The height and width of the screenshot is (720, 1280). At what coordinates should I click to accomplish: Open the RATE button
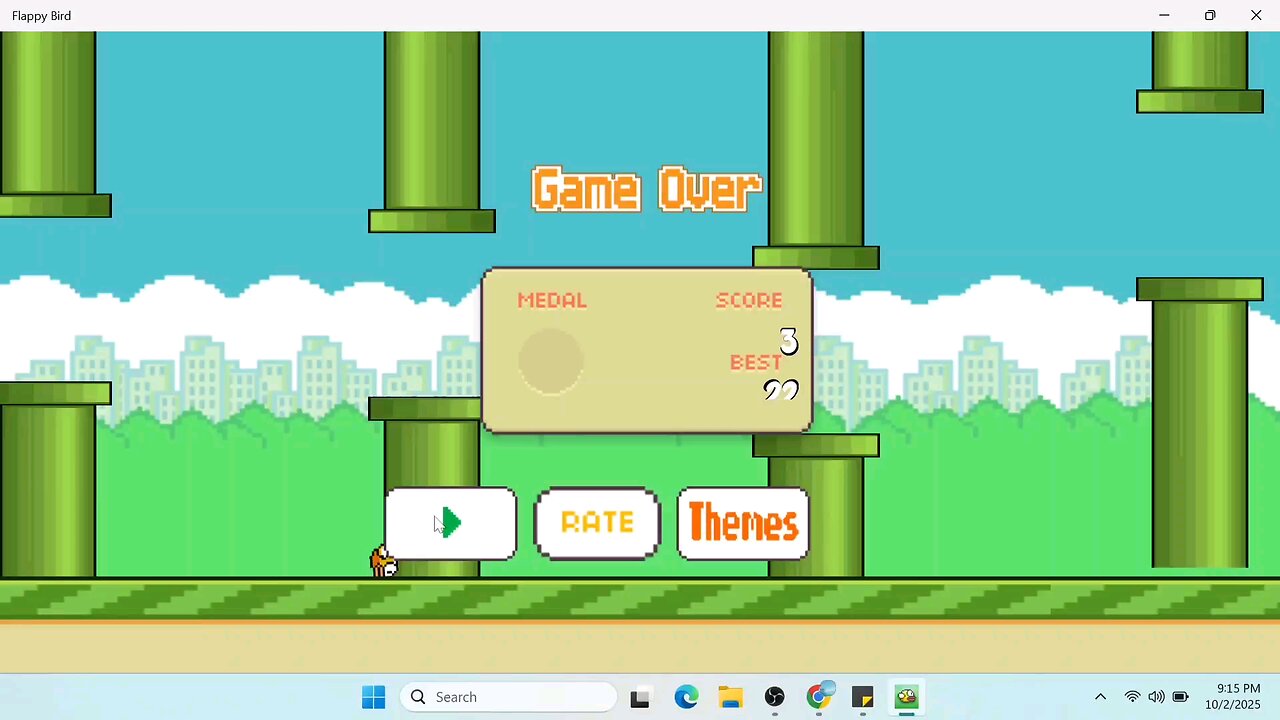tap(597, 523)
